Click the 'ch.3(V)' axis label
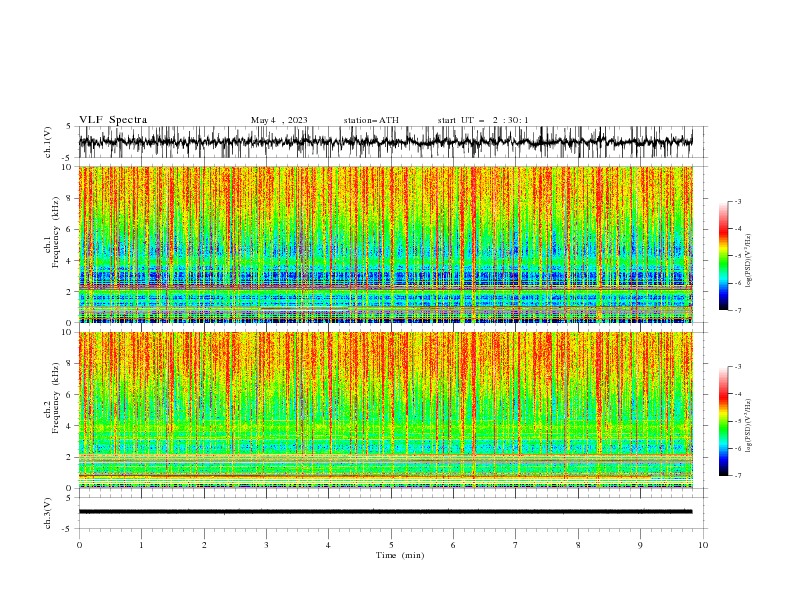 coord(48,513)
